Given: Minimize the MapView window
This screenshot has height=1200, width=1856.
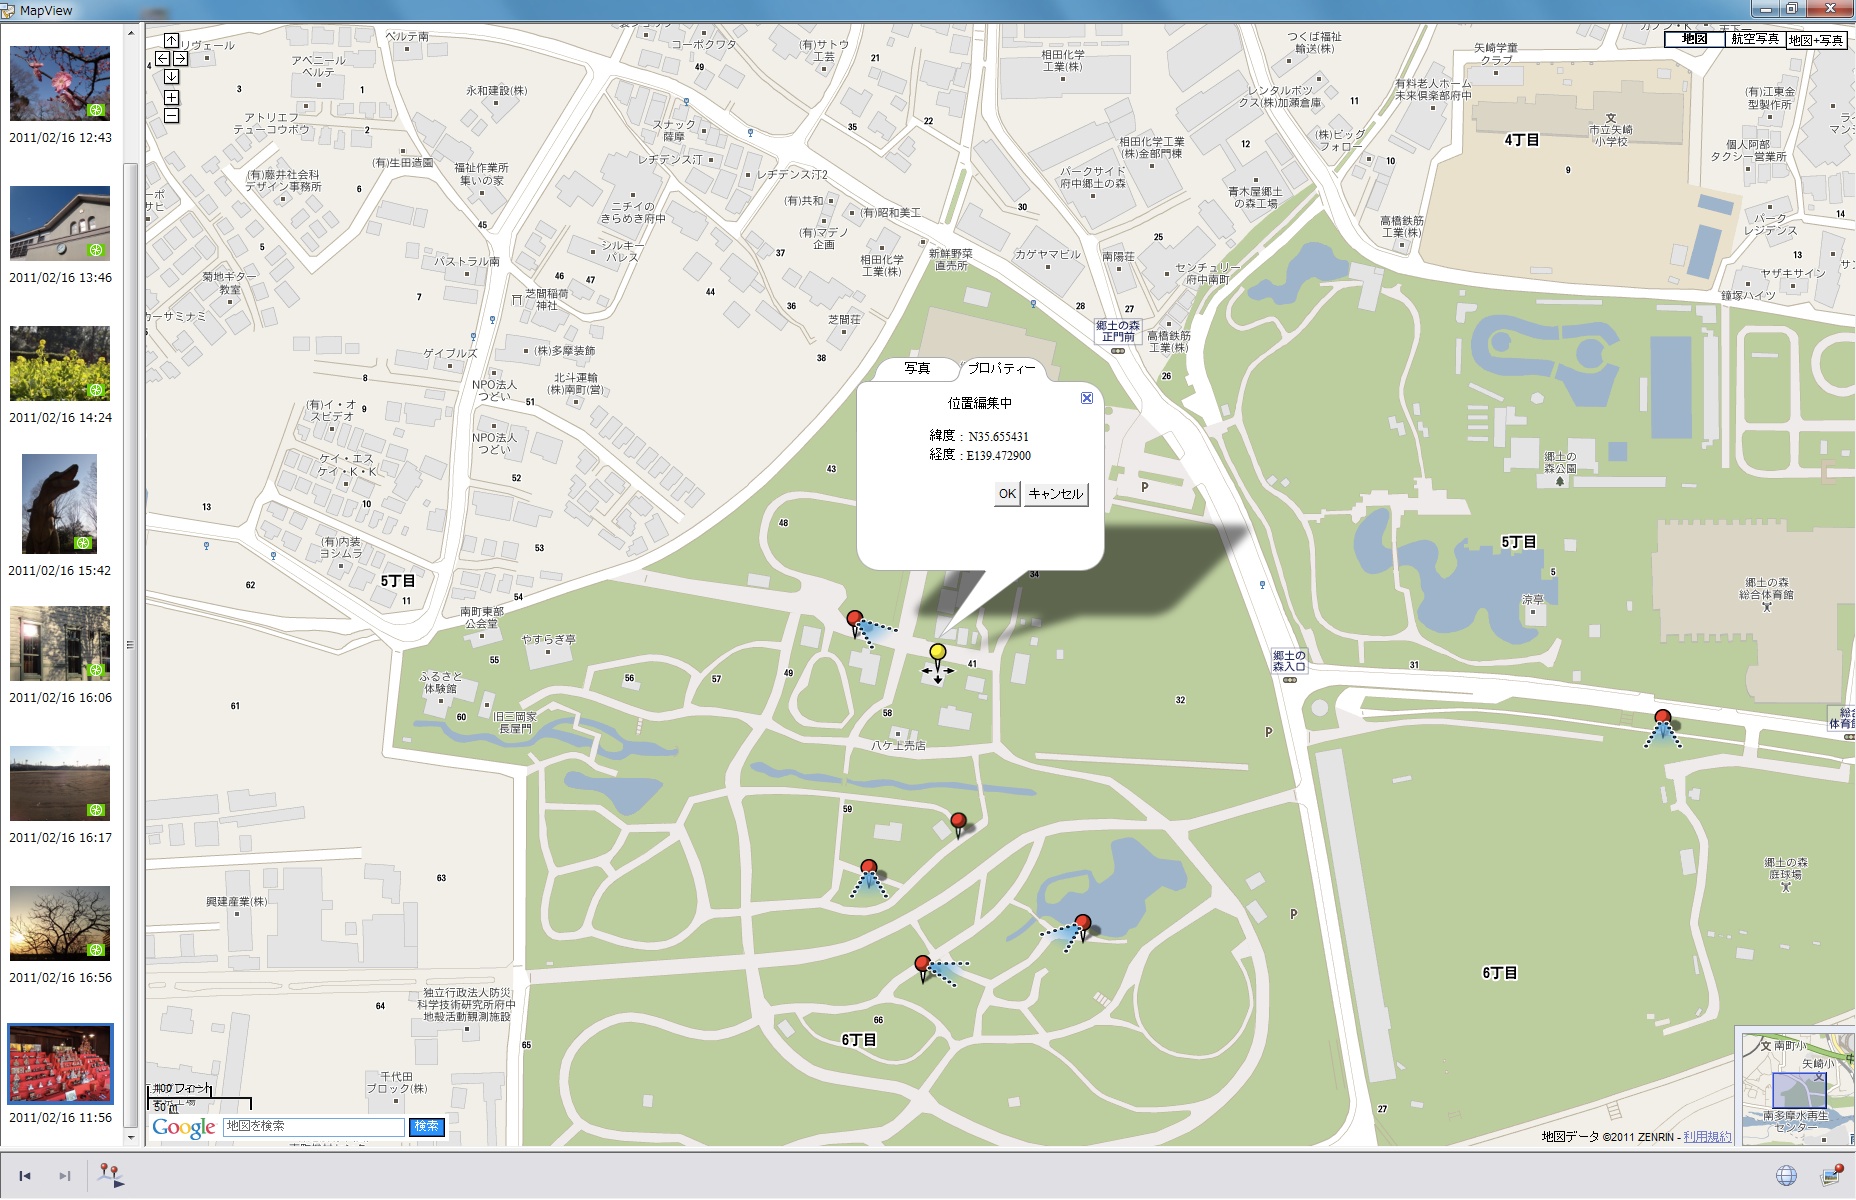Looking at the screenshot, I should coord(1765,9).
